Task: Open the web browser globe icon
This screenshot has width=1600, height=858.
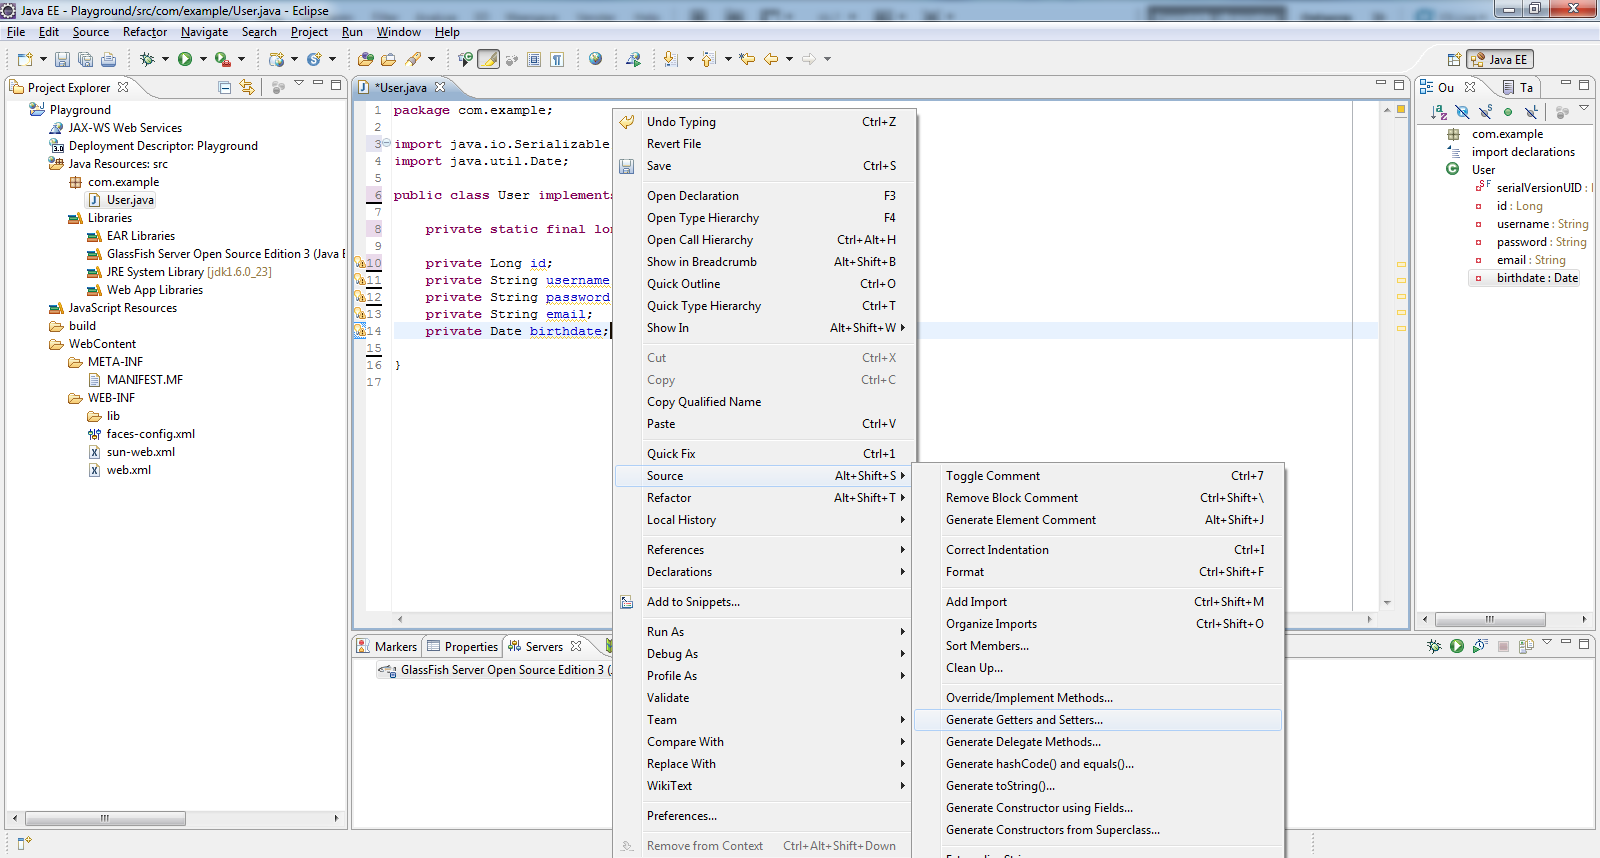Action: 595,59
